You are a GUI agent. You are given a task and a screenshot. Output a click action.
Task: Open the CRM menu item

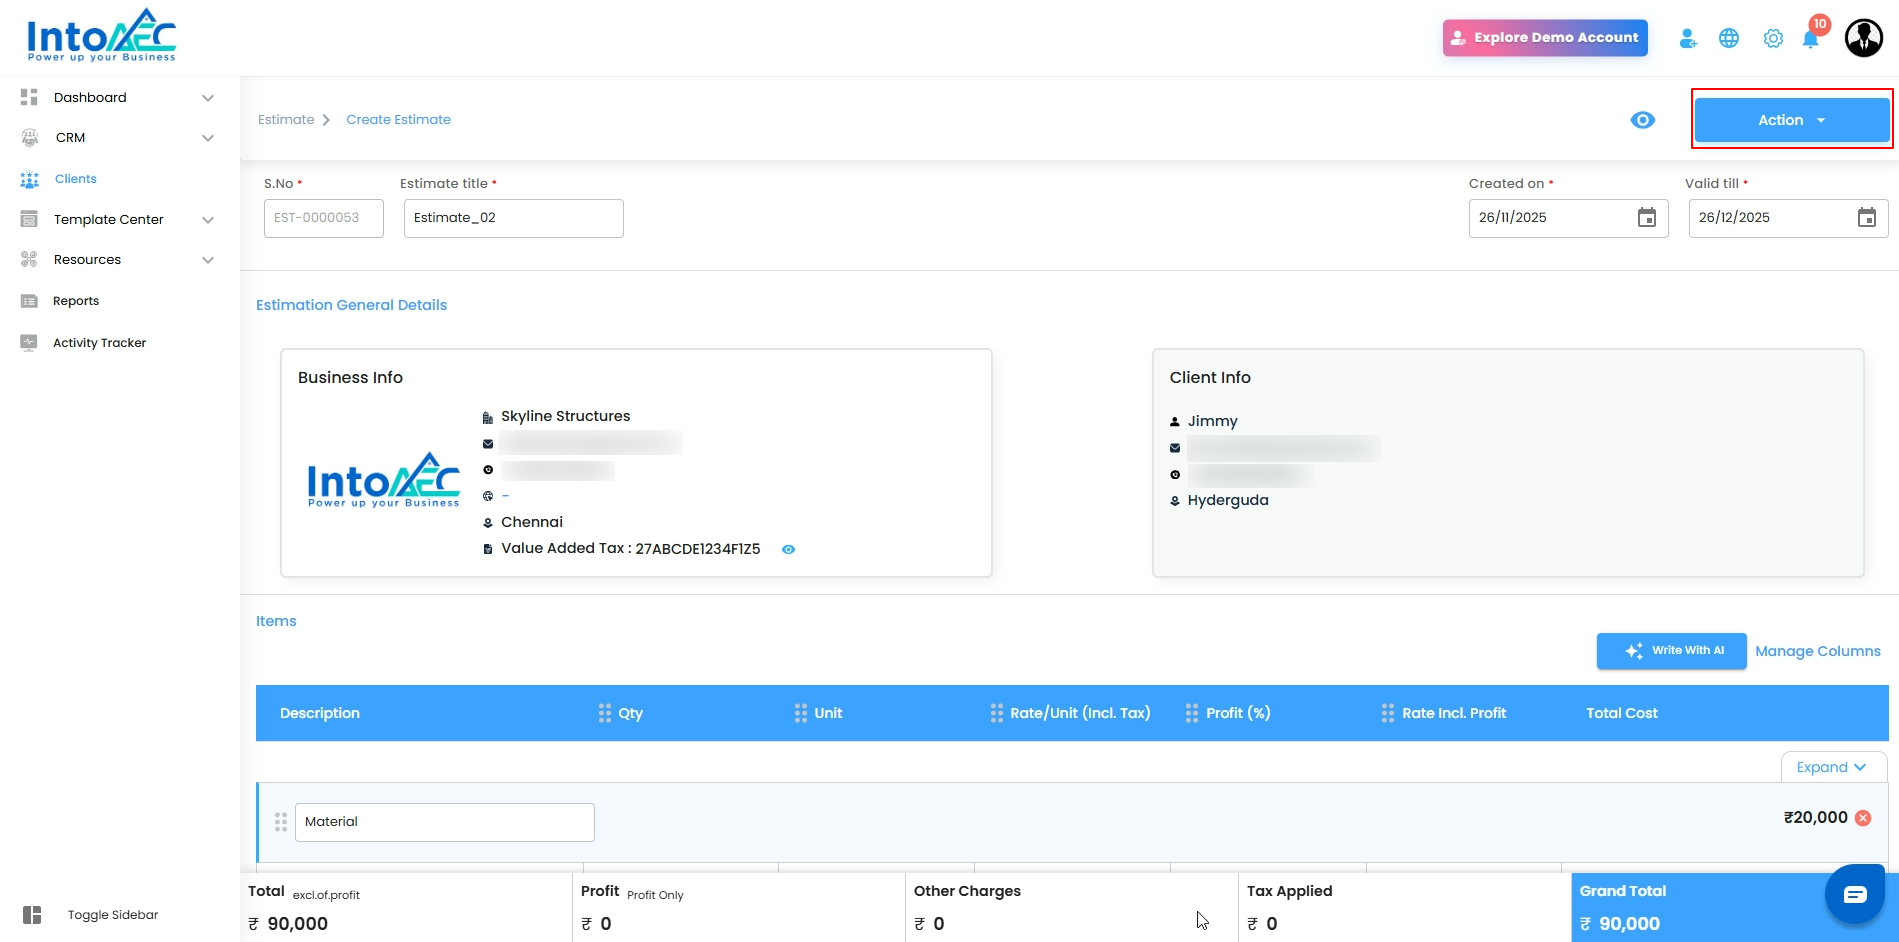[x=70, y=138]
